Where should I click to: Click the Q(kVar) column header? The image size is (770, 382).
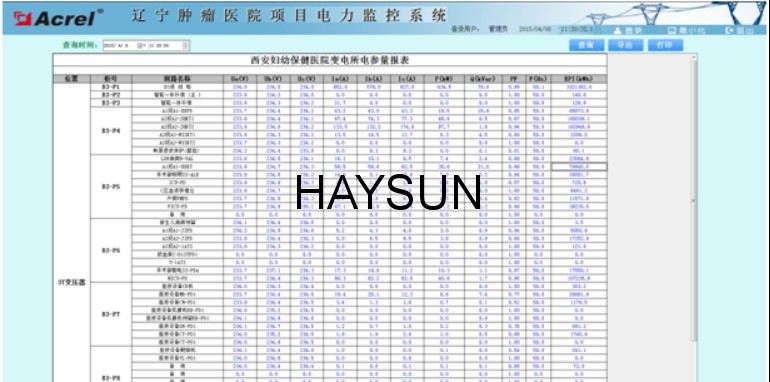pos(483,79)
